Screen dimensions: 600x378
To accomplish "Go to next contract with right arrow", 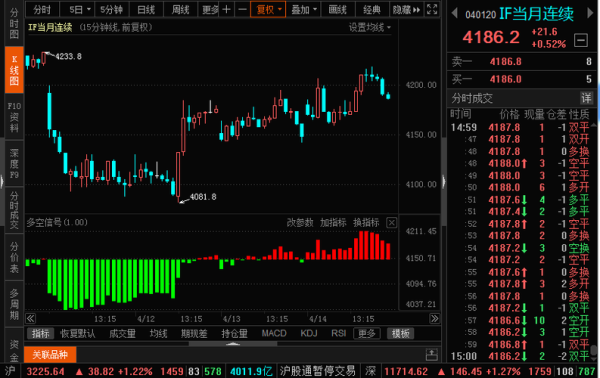I will (x=590, y=13).
